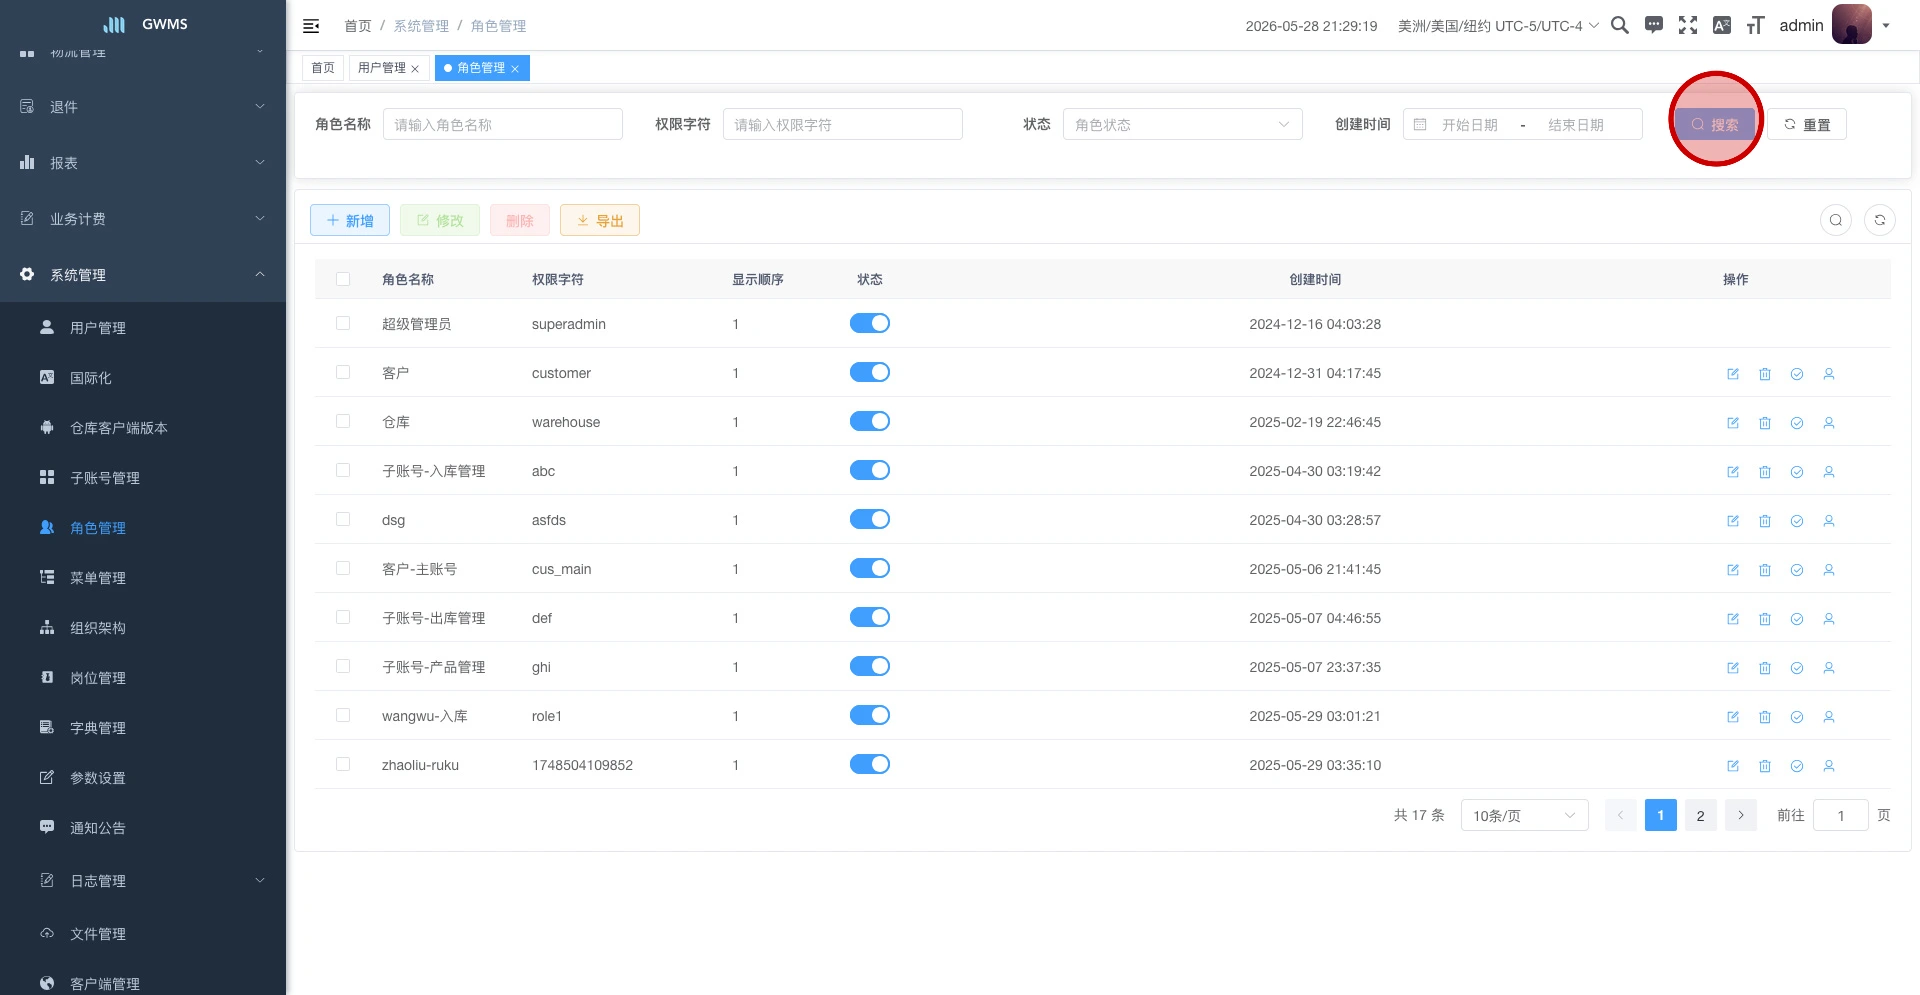Go to page 2 of roles

pos(1701,815)
